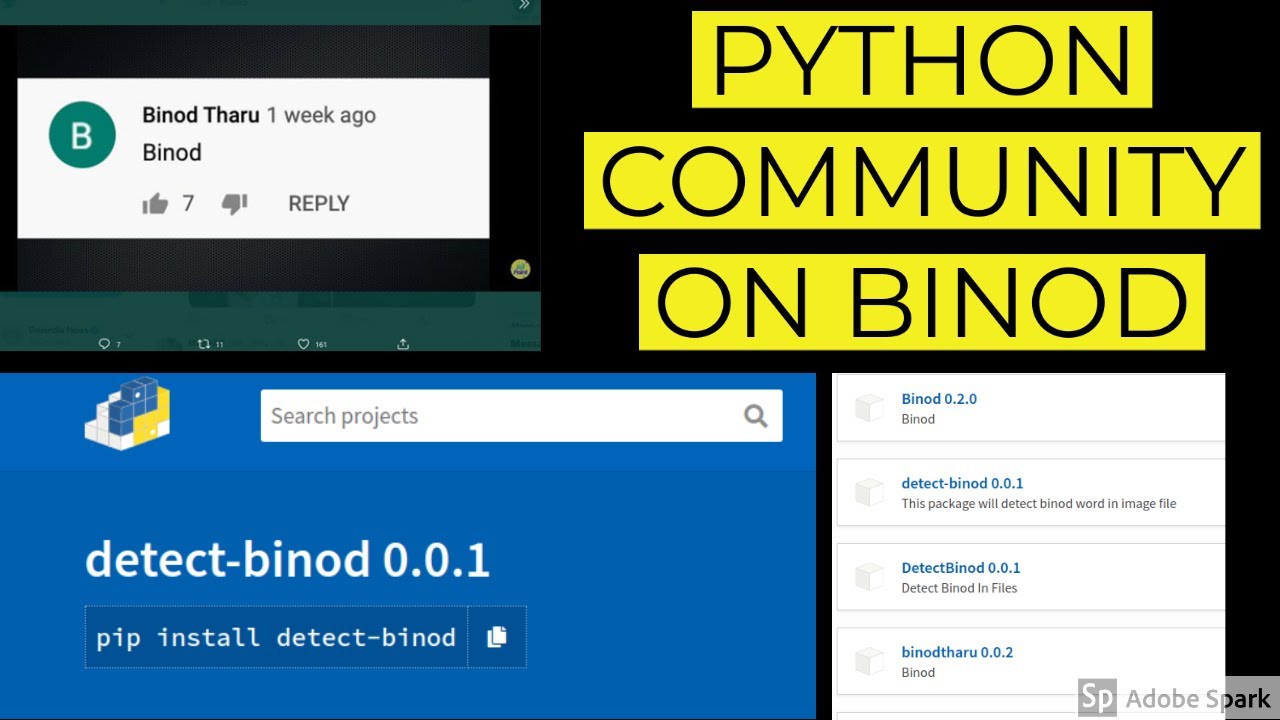This screenshot has height=720, width=1280.
Task: Select the pip install detect-binod text
Action: pos(276,637)
